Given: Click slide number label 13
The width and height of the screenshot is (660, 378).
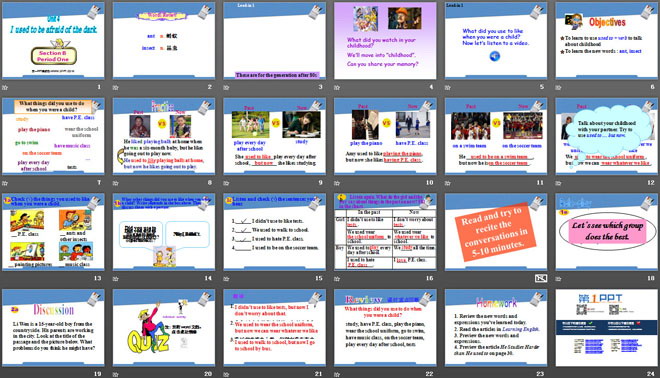Looking at the screenshot, I should [97, 278].
